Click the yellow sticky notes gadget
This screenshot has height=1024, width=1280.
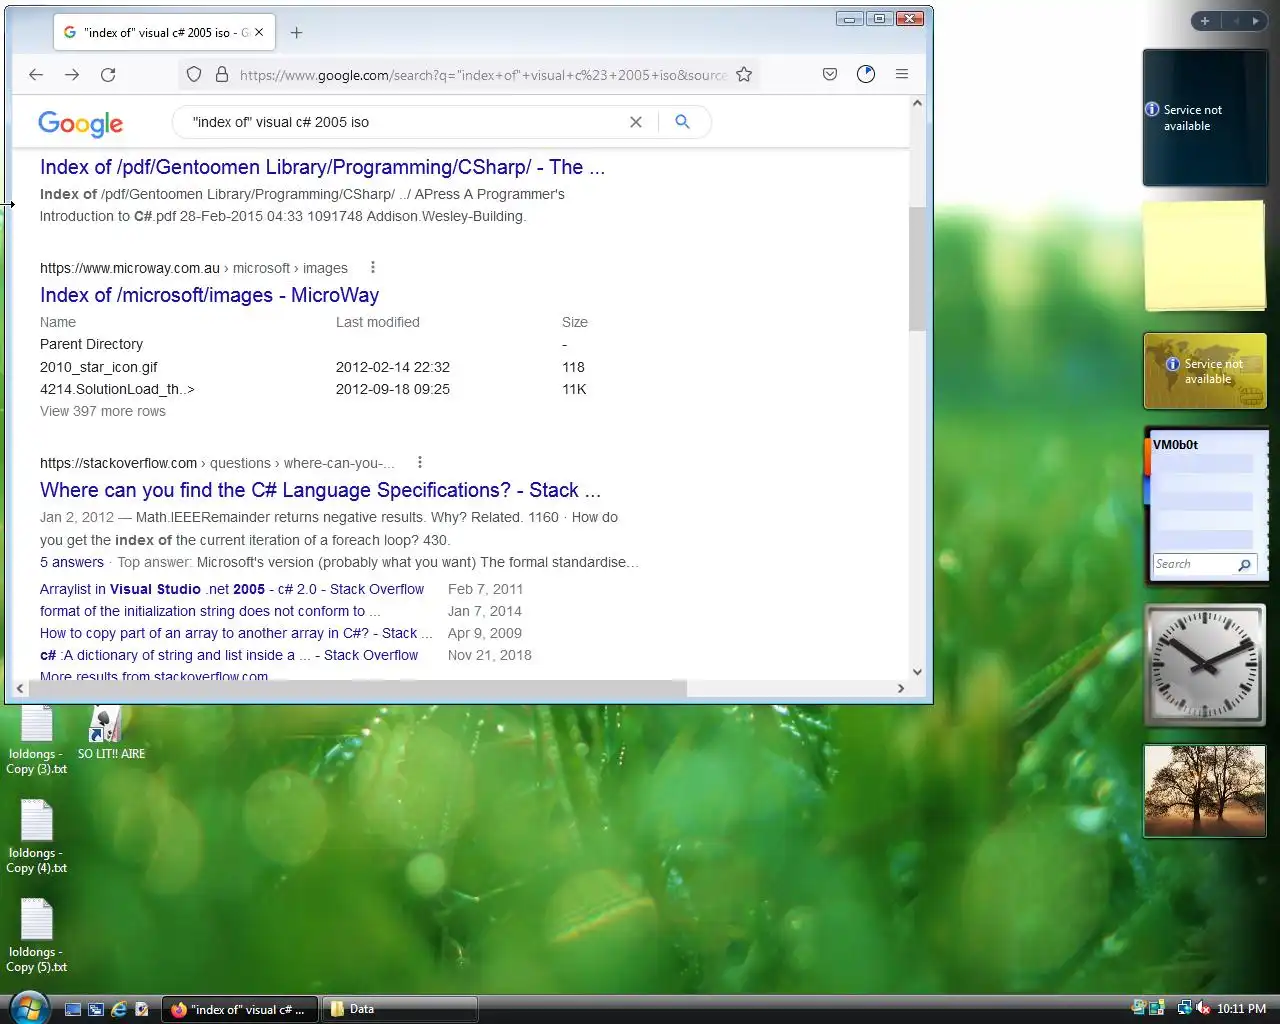coord(1204,255)
